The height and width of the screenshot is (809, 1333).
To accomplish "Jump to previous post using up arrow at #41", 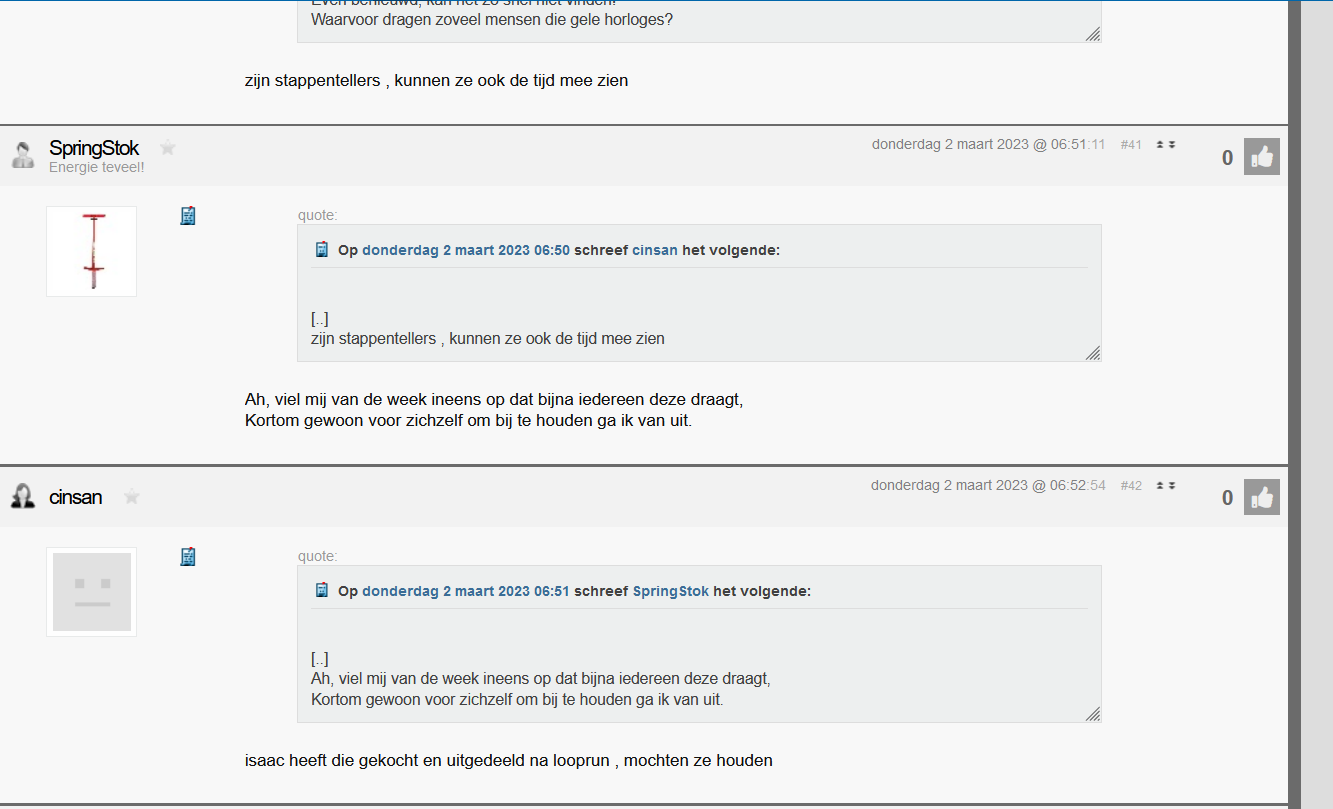I will tap(1160, 145).
